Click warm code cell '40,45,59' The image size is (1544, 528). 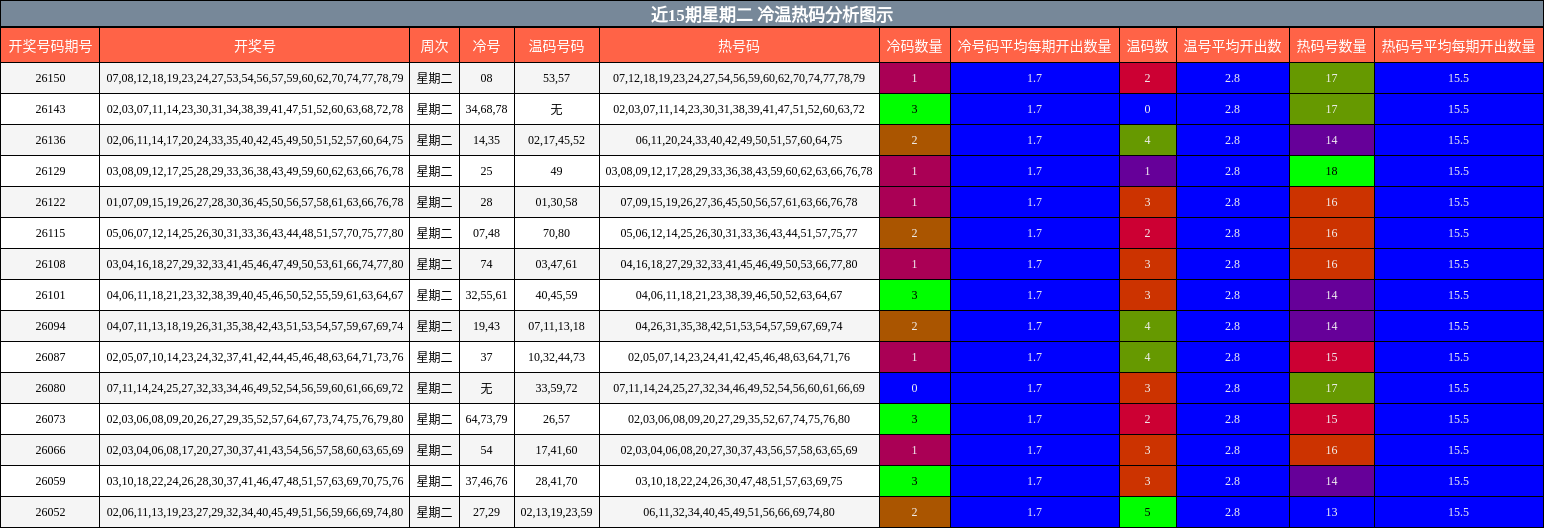(557, 295)
